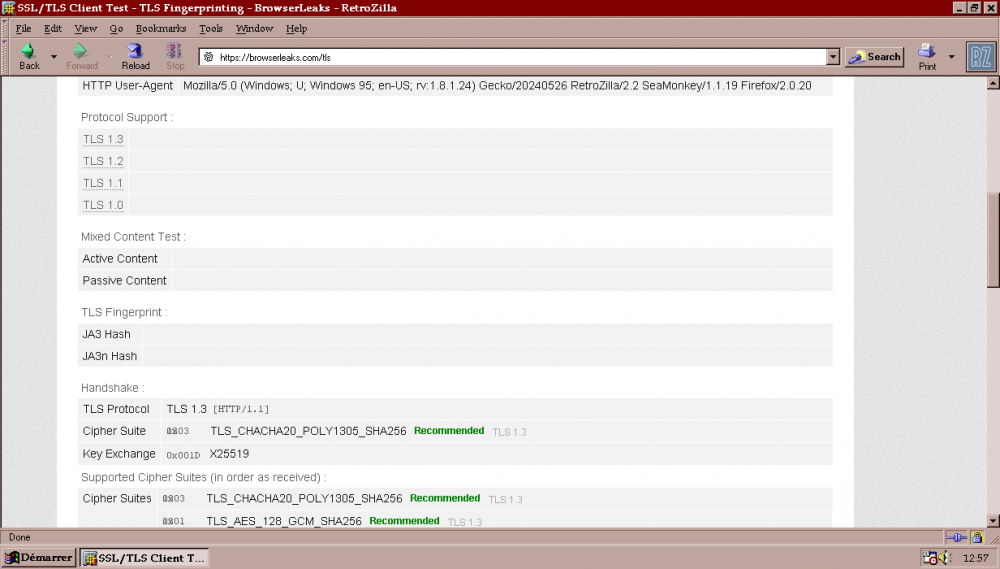Click the online/offline connection icon in status bar
The height and width of the screenshot is (569, 1000).
[x=953, y=537]
